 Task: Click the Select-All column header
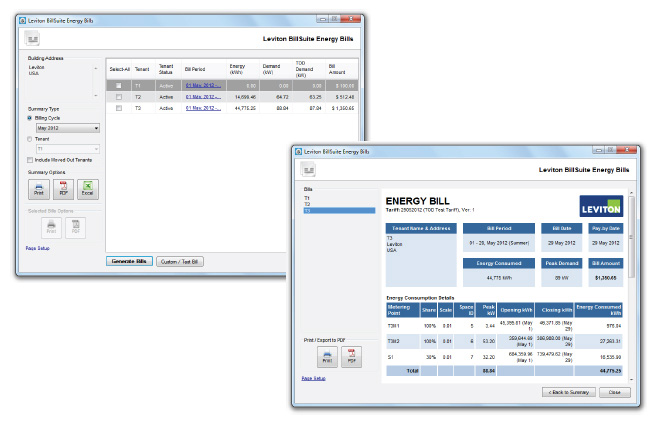pos(120,69)
